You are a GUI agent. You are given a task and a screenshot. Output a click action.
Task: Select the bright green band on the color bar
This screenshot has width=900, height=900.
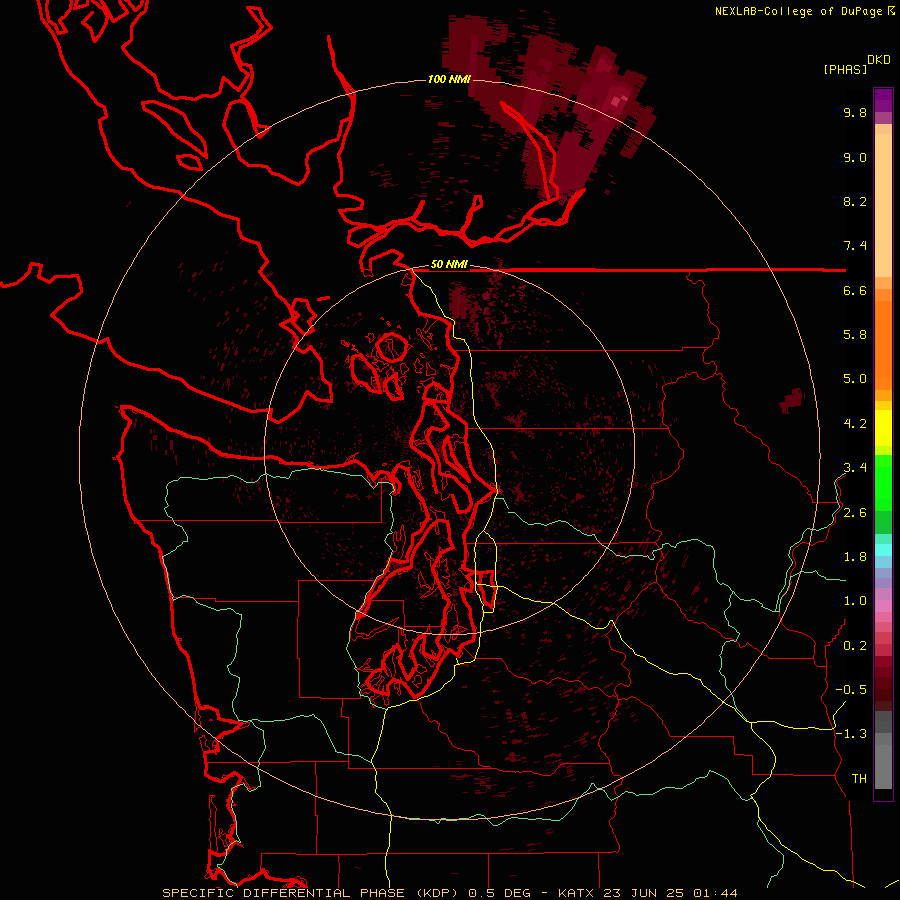(883, 482)
